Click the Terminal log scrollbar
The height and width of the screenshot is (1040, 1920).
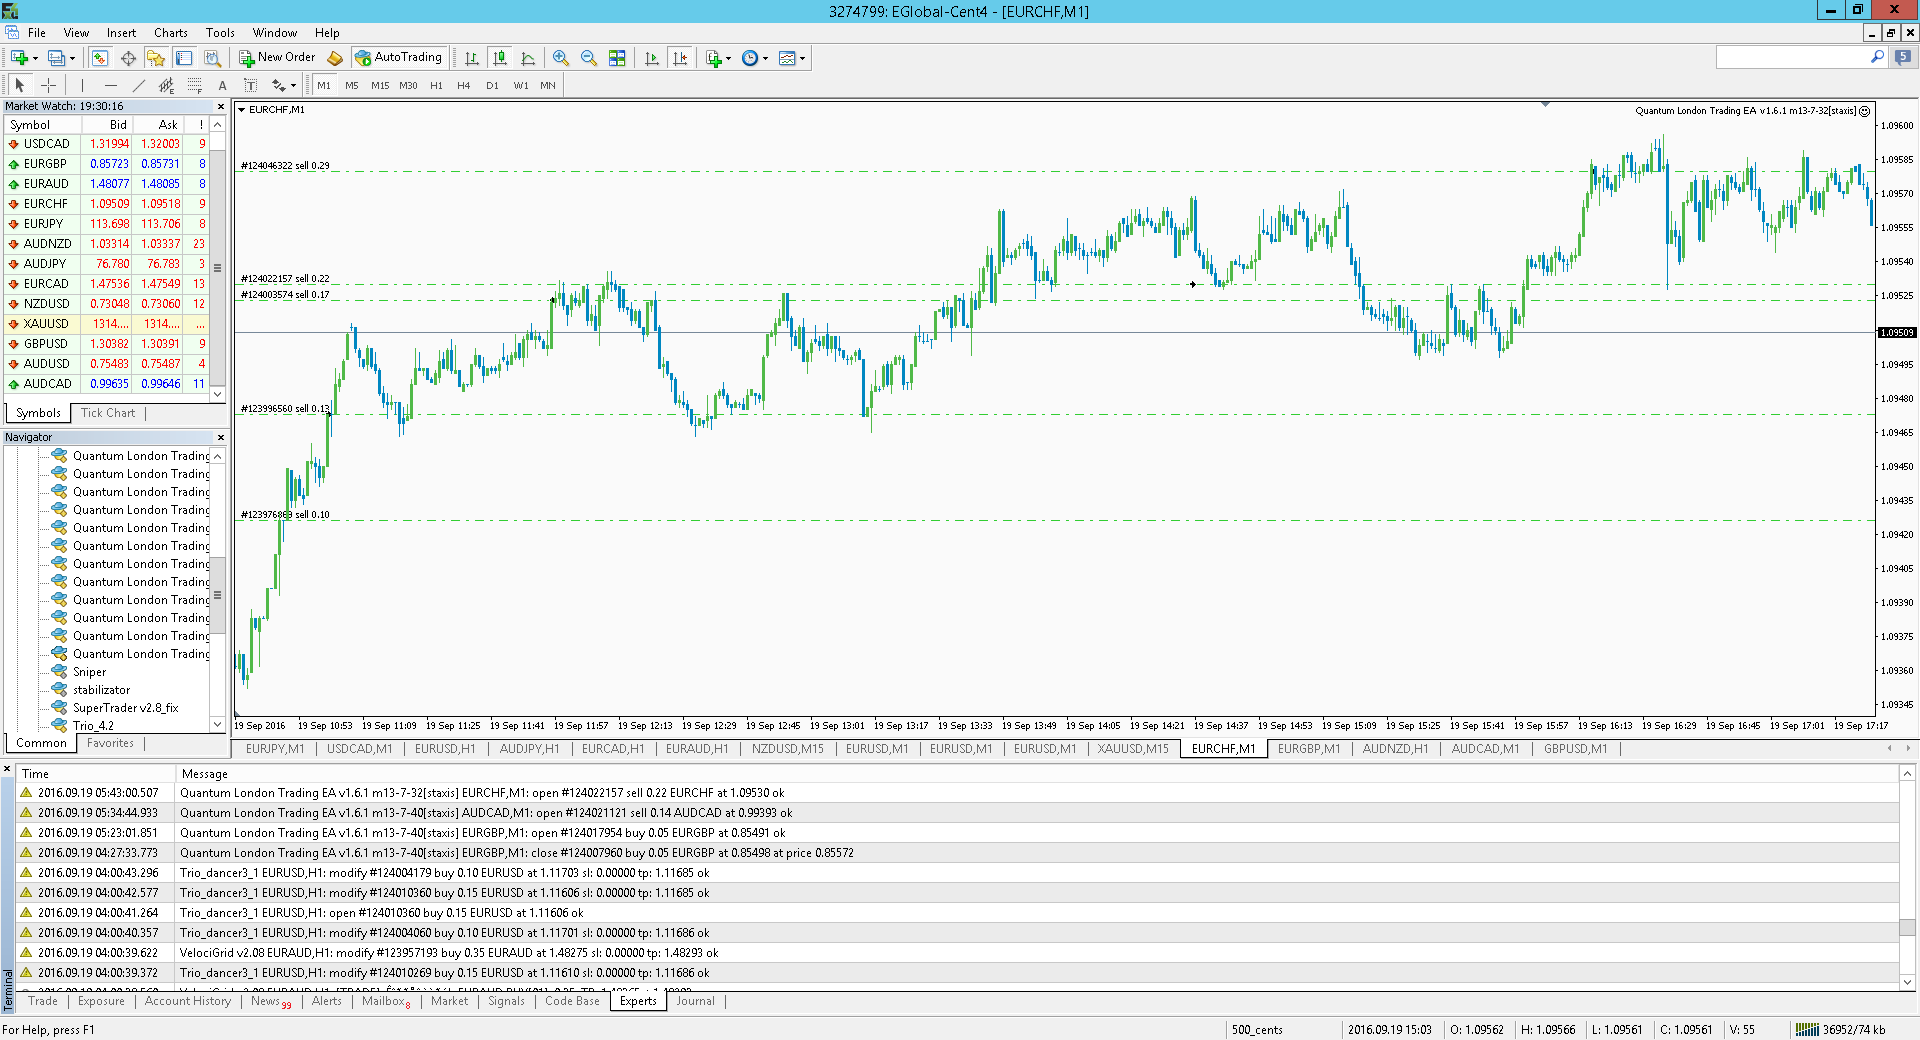(x=1907, y=877)
